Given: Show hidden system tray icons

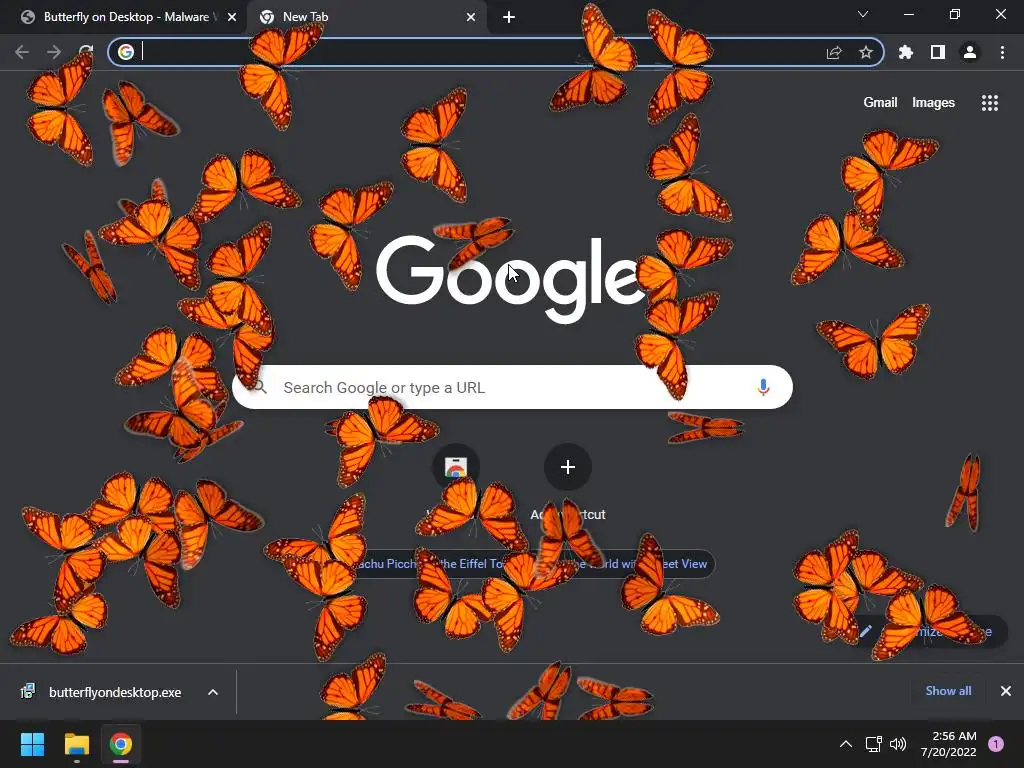Looking at the screenshot, I should [x=846, y=744].
